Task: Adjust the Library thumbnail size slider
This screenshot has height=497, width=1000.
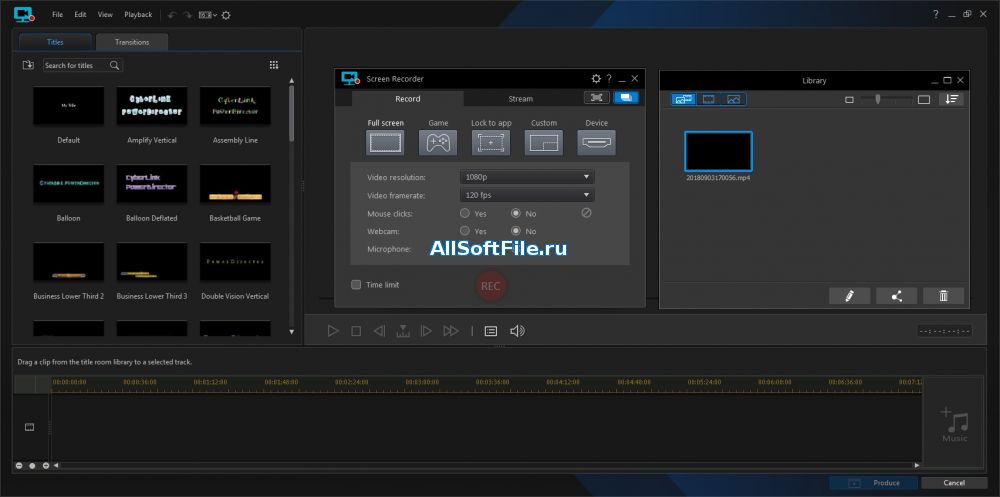Action: (x=879, y=99)
